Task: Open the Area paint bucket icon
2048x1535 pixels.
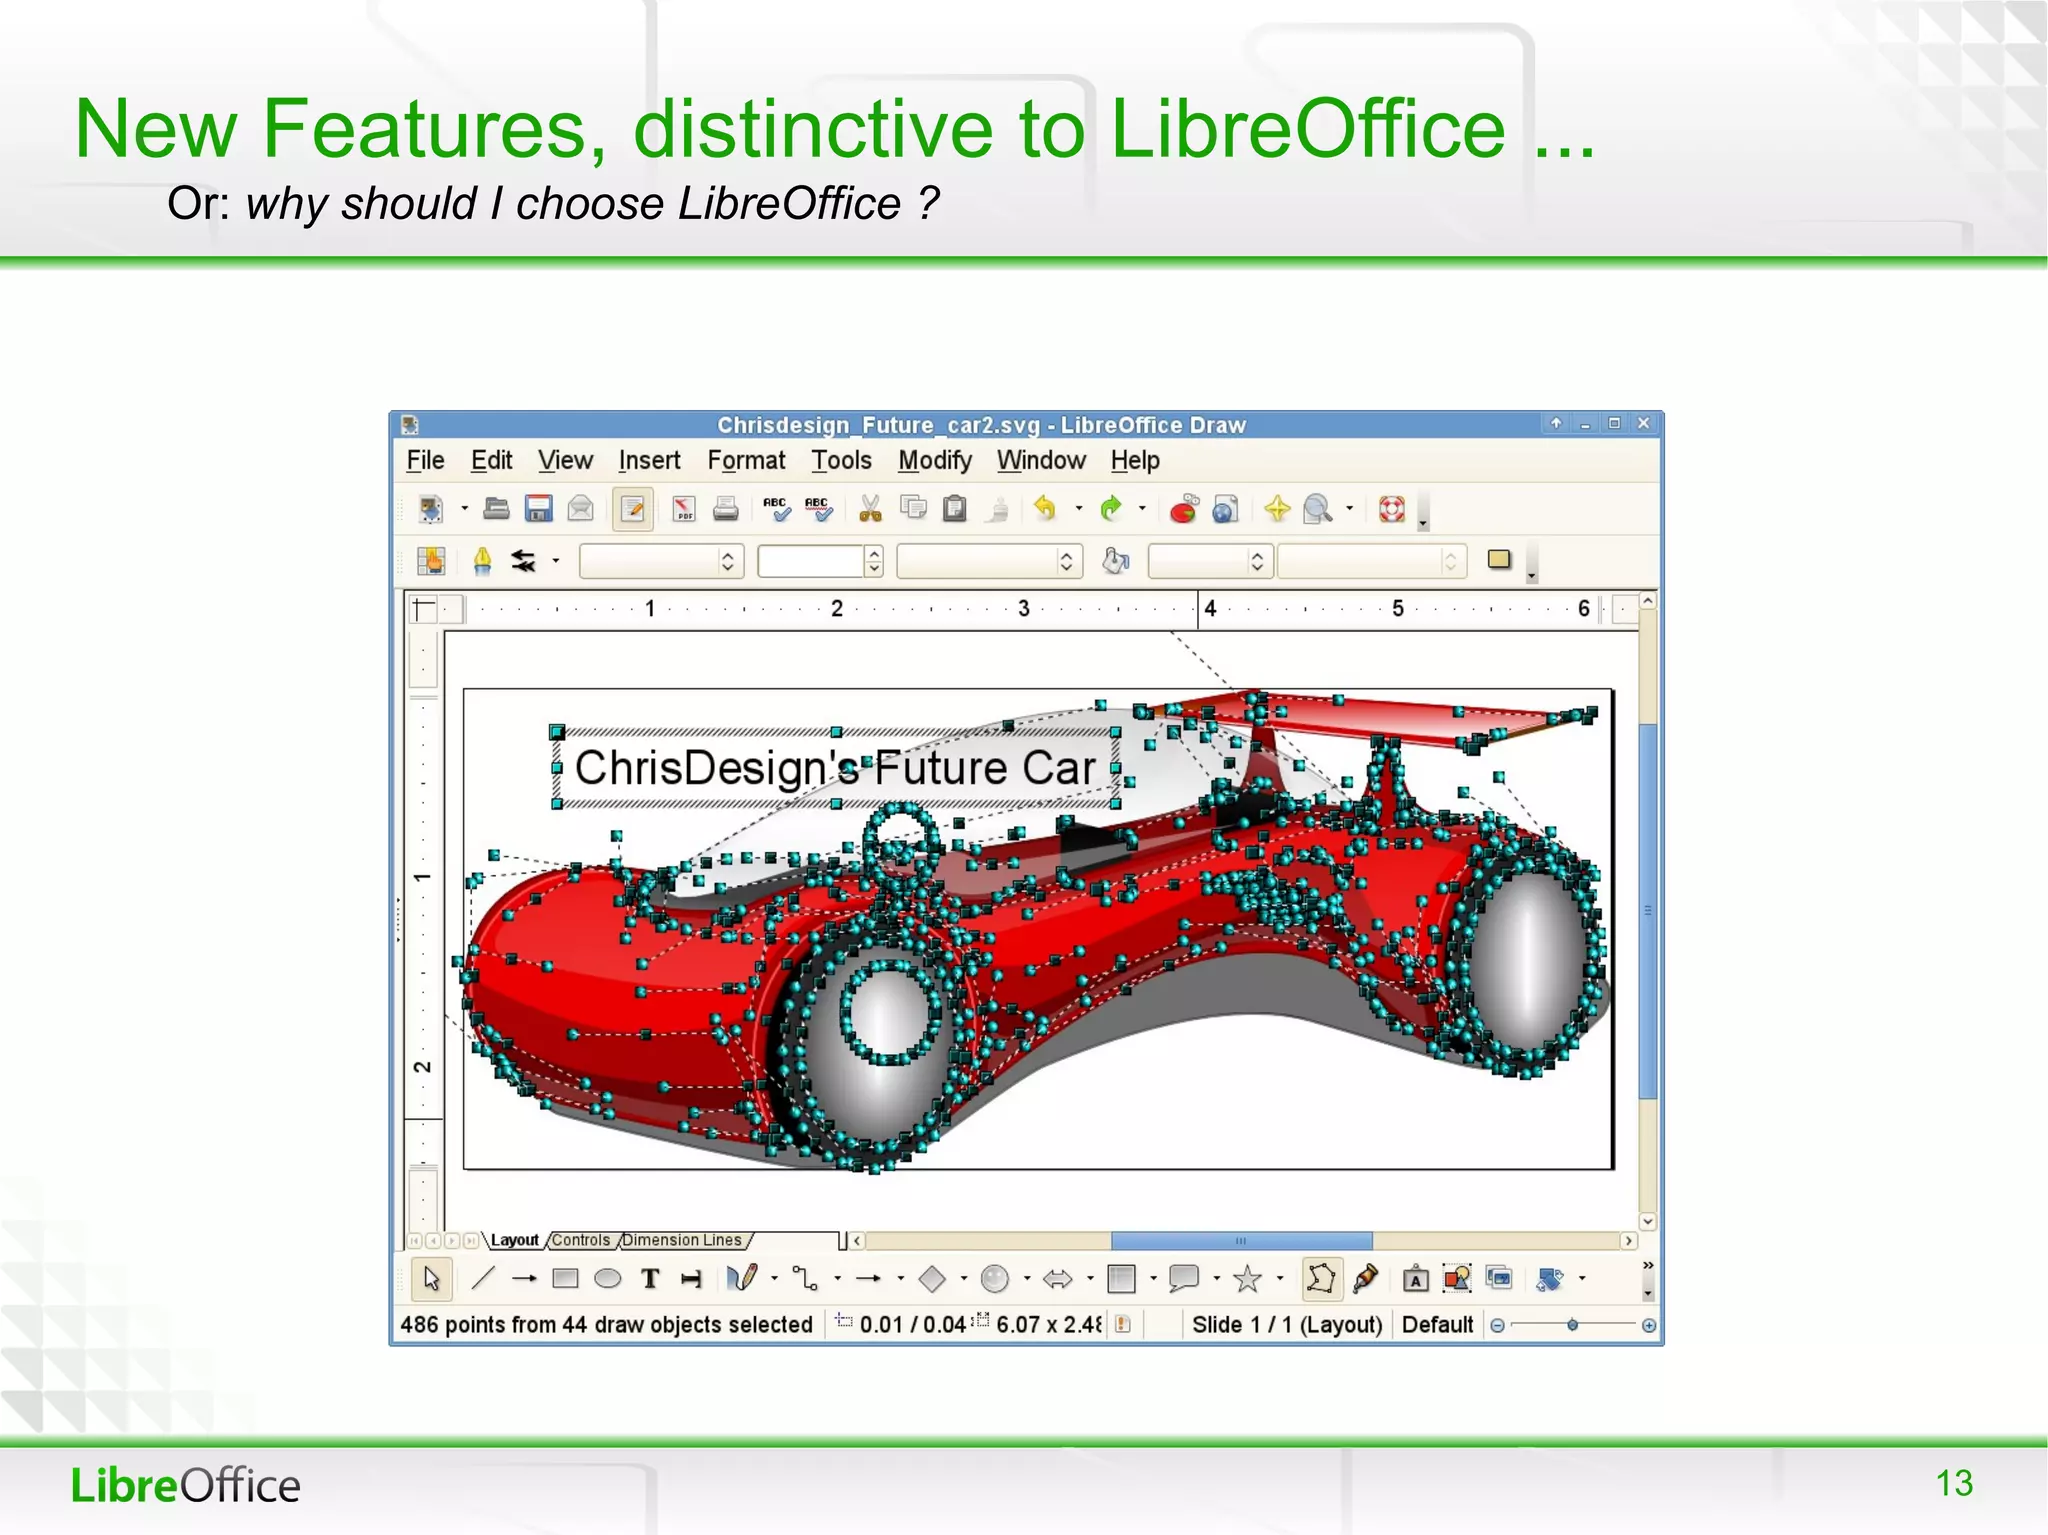Action: (x=1116, y=561)
